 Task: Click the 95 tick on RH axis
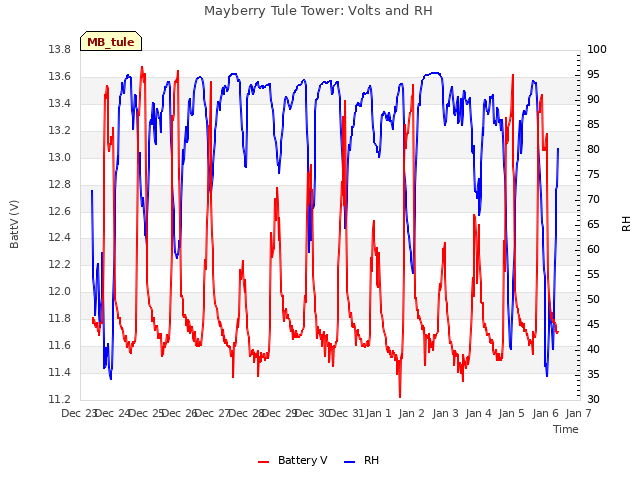coord(593,75)
